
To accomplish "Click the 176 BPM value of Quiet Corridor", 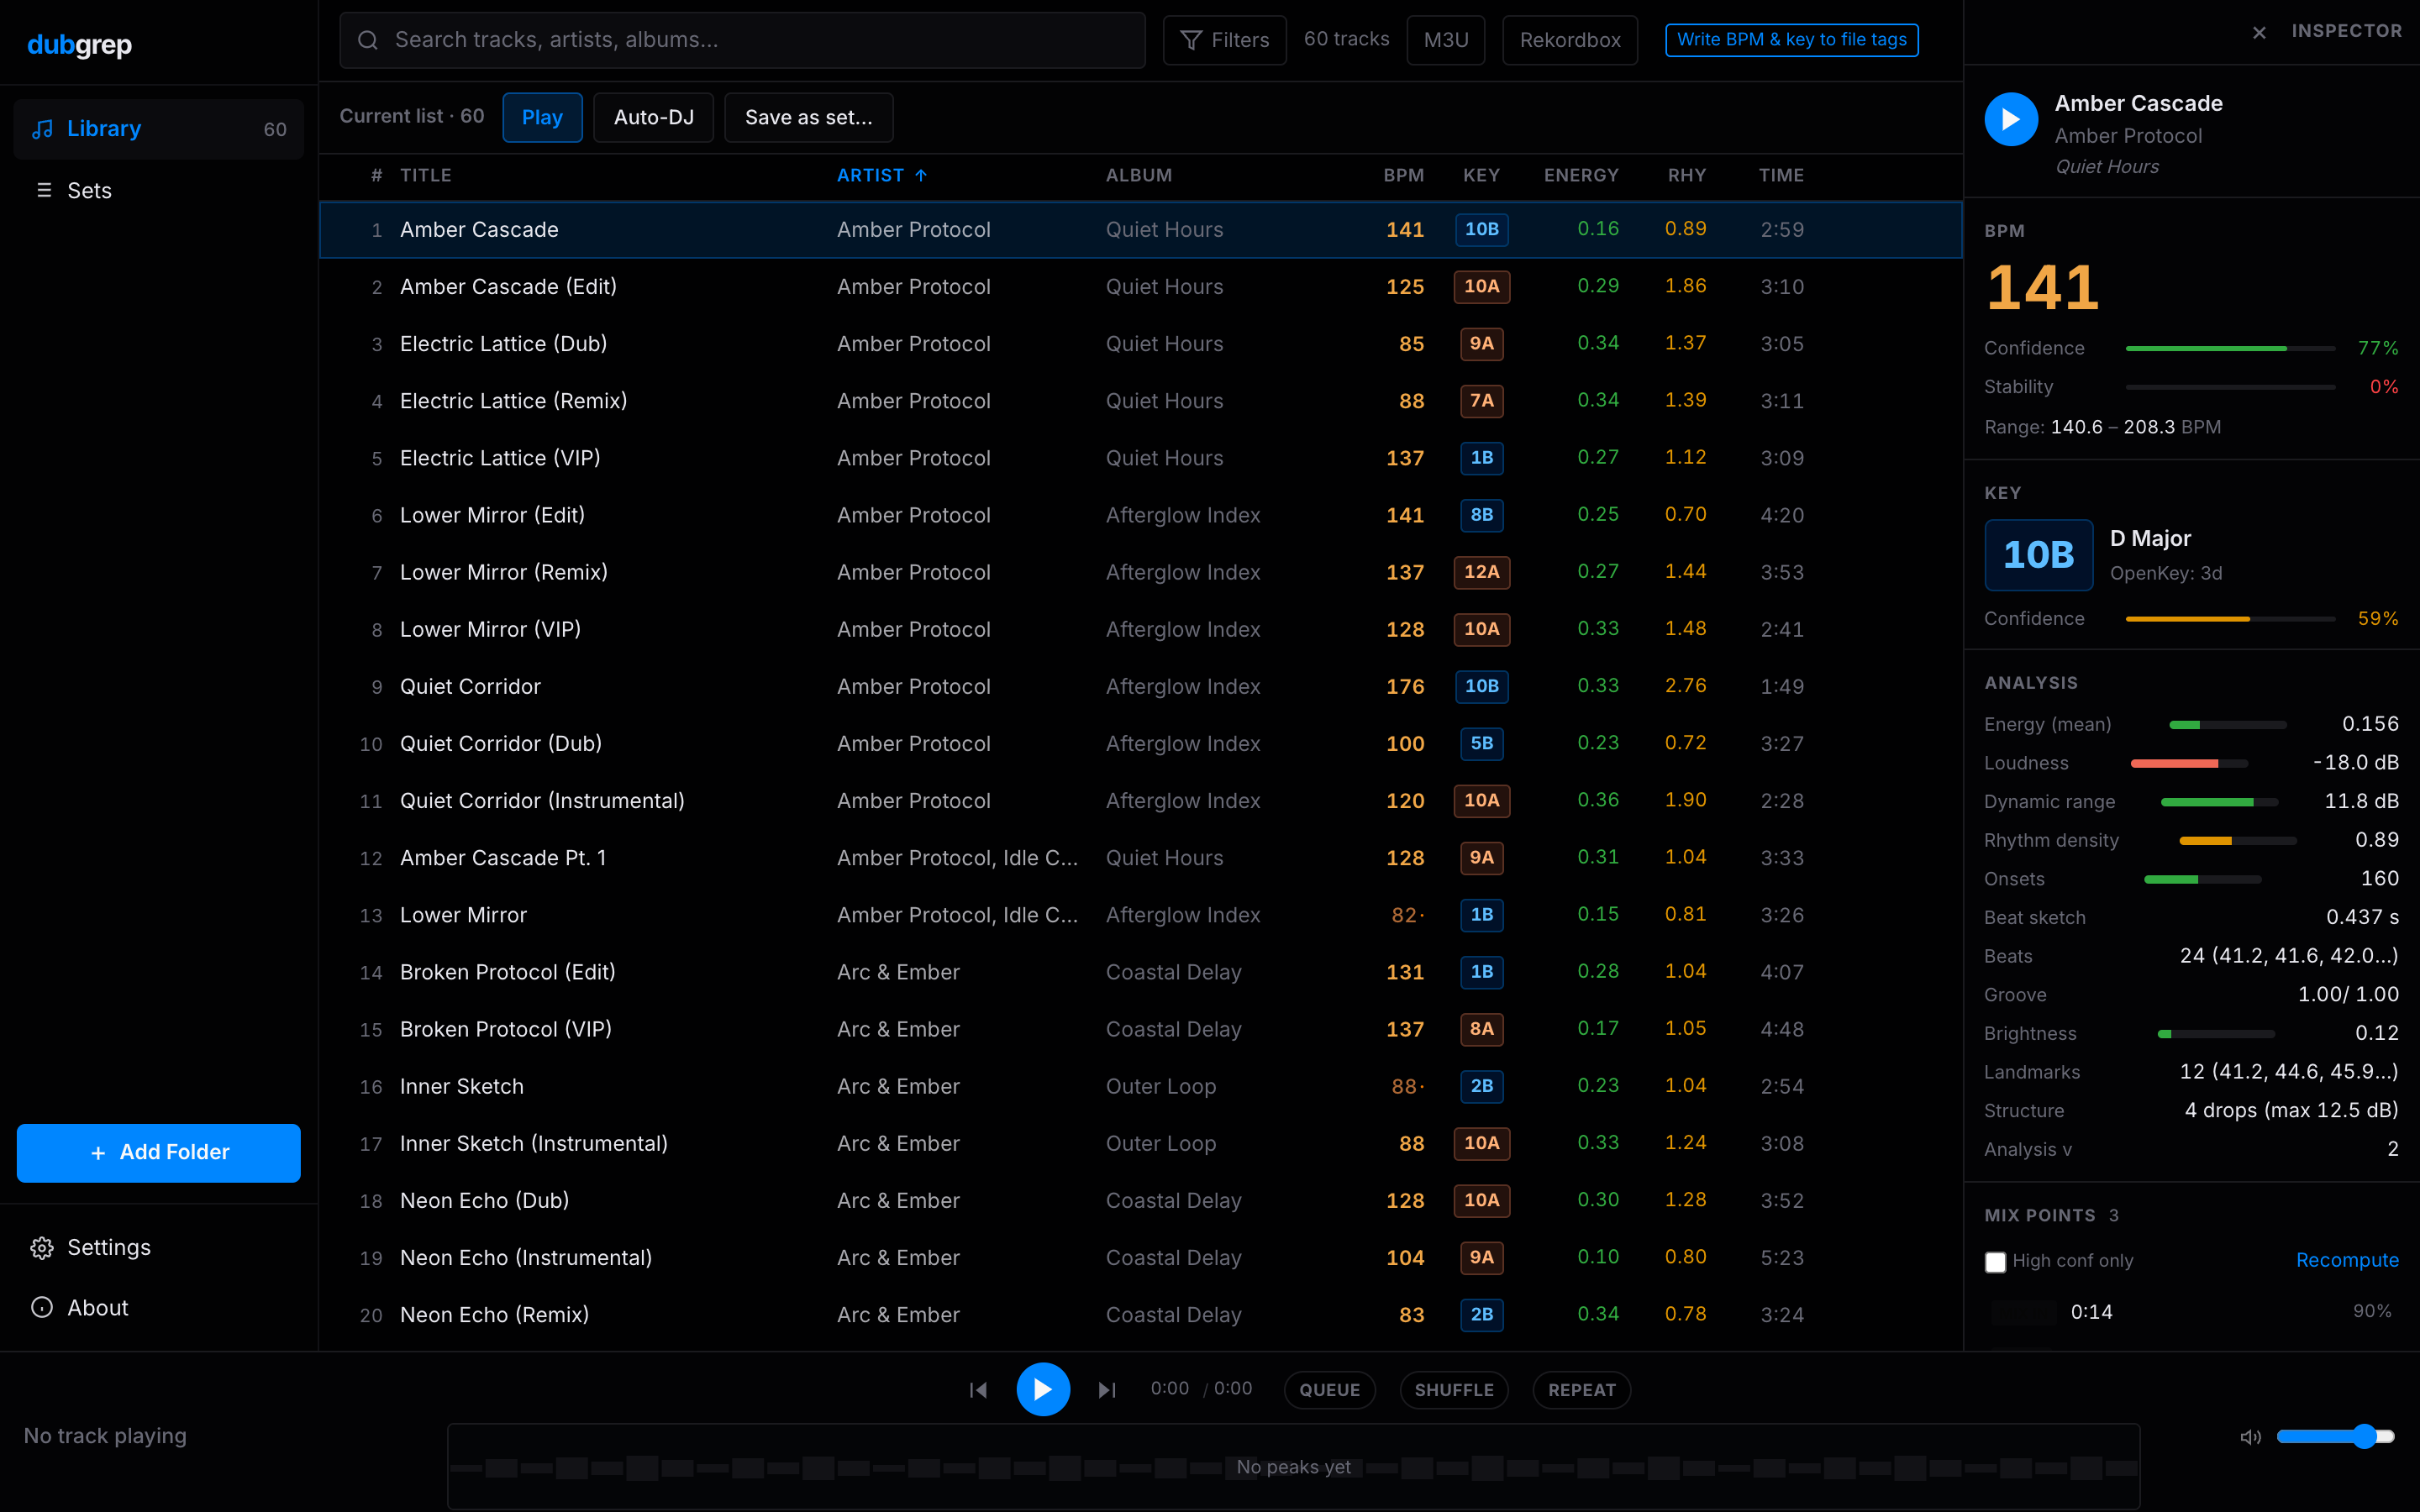I will (x=1404, y=686).
